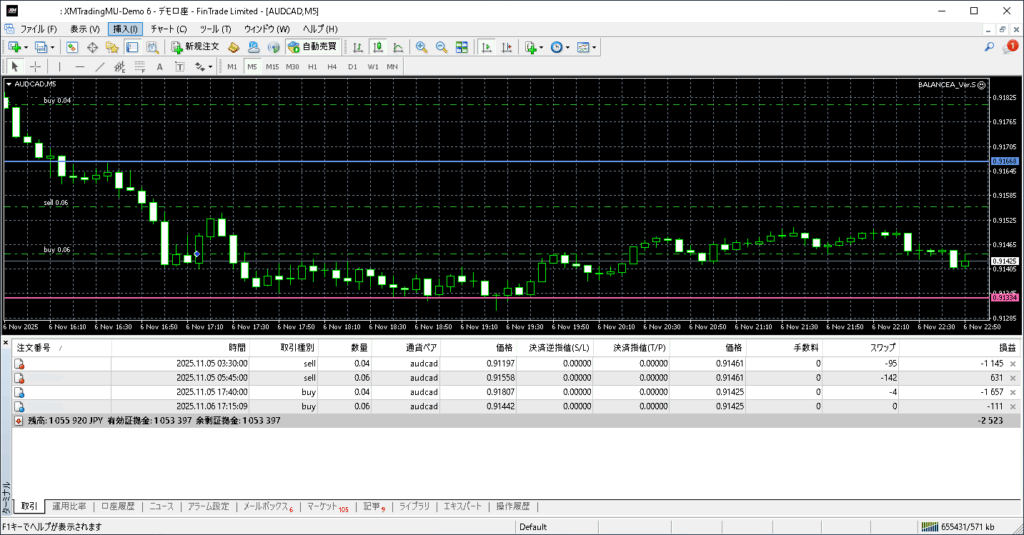Click the tile windows grid icon
The width and height of the screenshot is (1024, 535).
[x=462, y=47]
